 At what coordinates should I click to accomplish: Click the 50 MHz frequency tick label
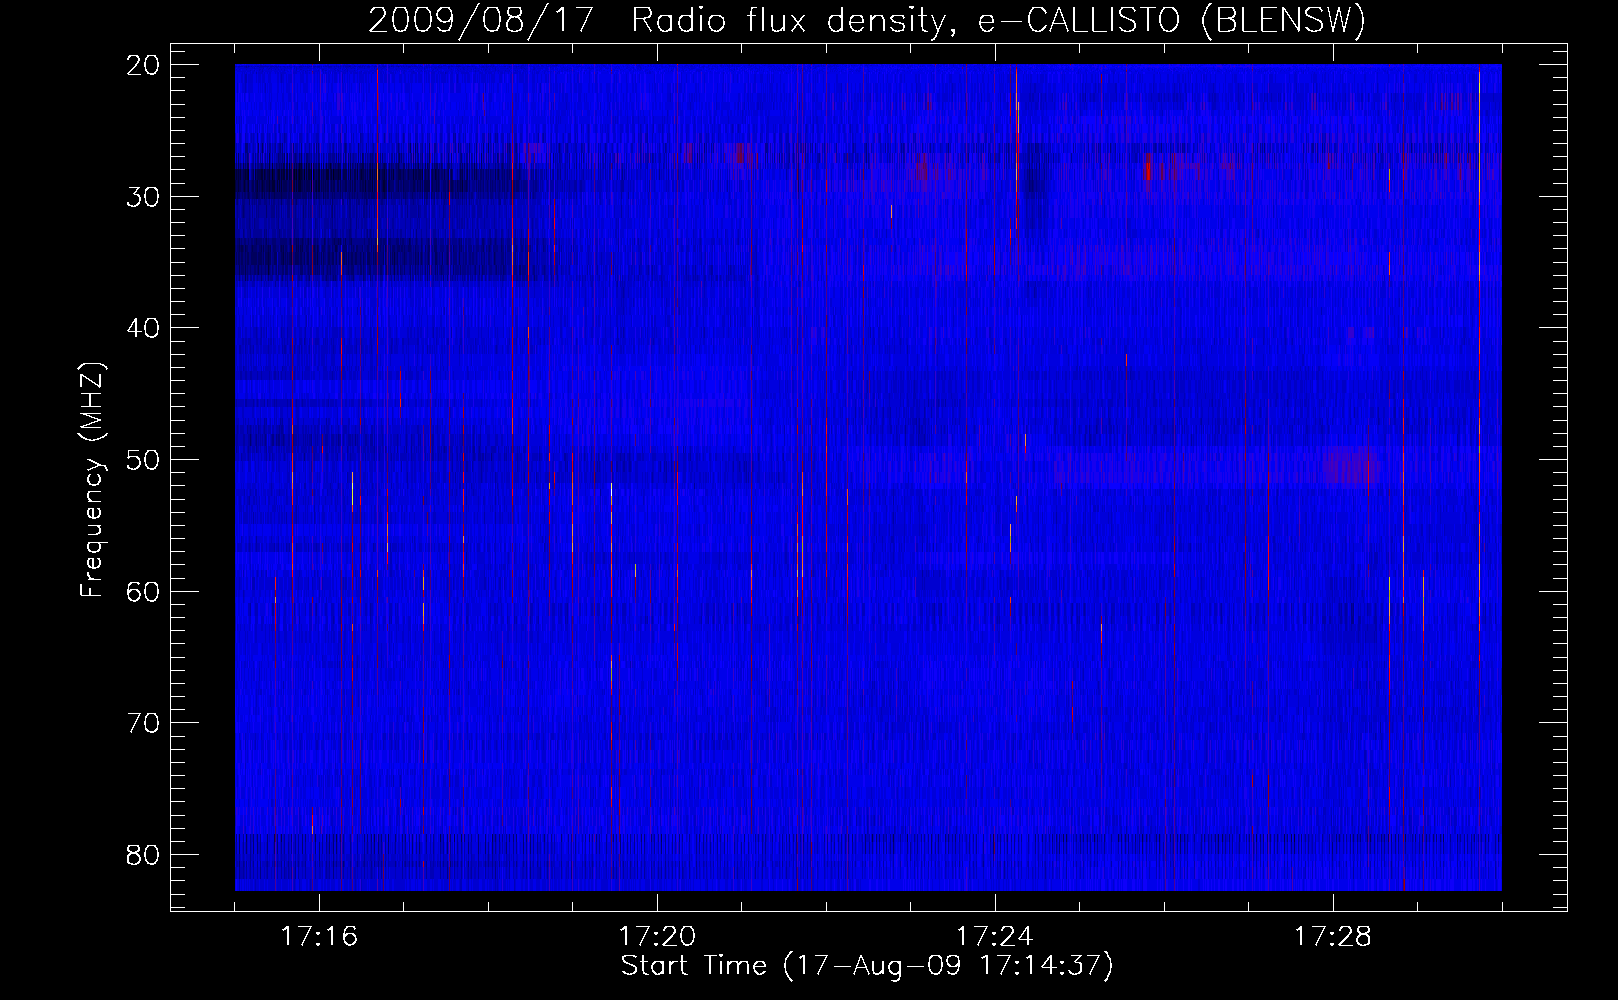click(x=144, y=460)
